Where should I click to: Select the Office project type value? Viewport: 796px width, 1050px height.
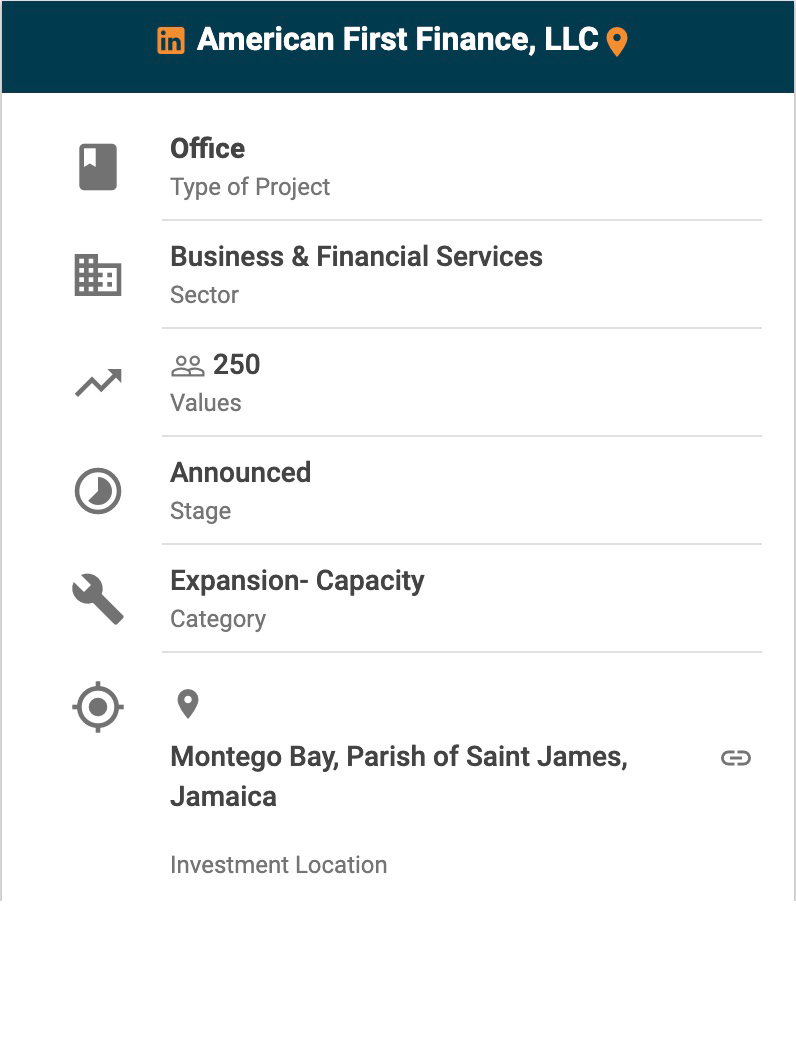click(x=208, y=149)
